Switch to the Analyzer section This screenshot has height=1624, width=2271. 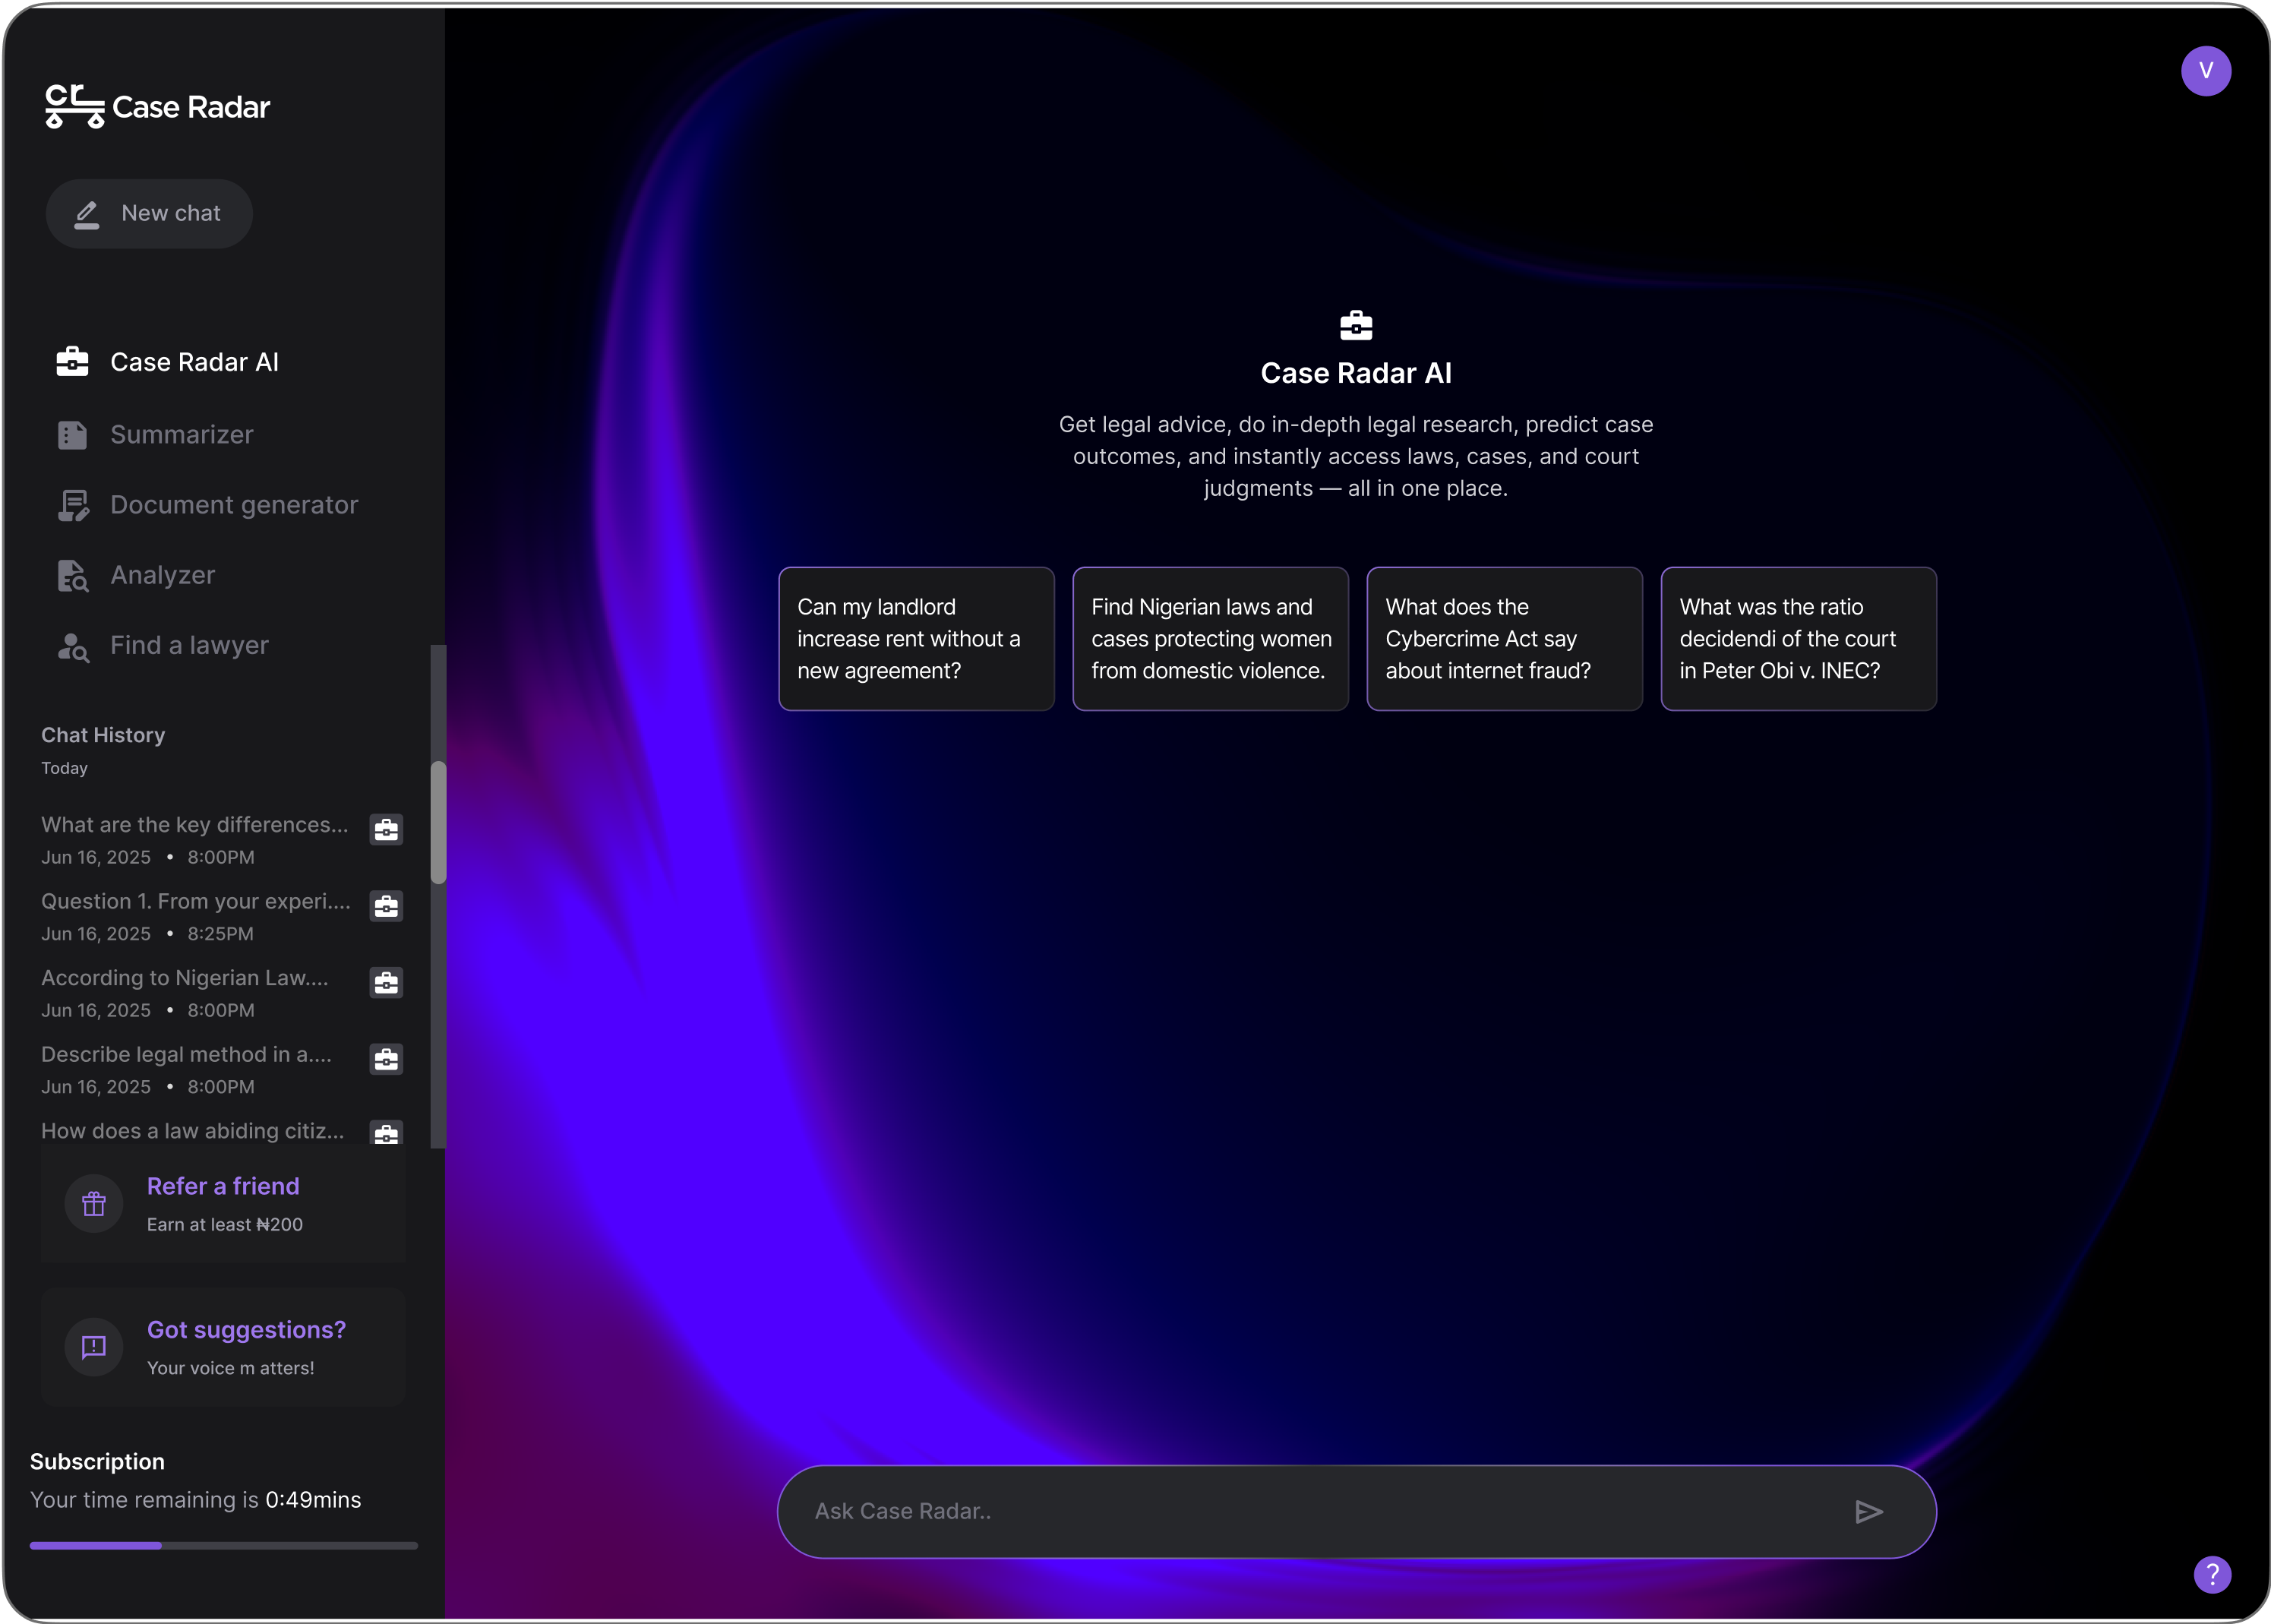pos(162,575)
